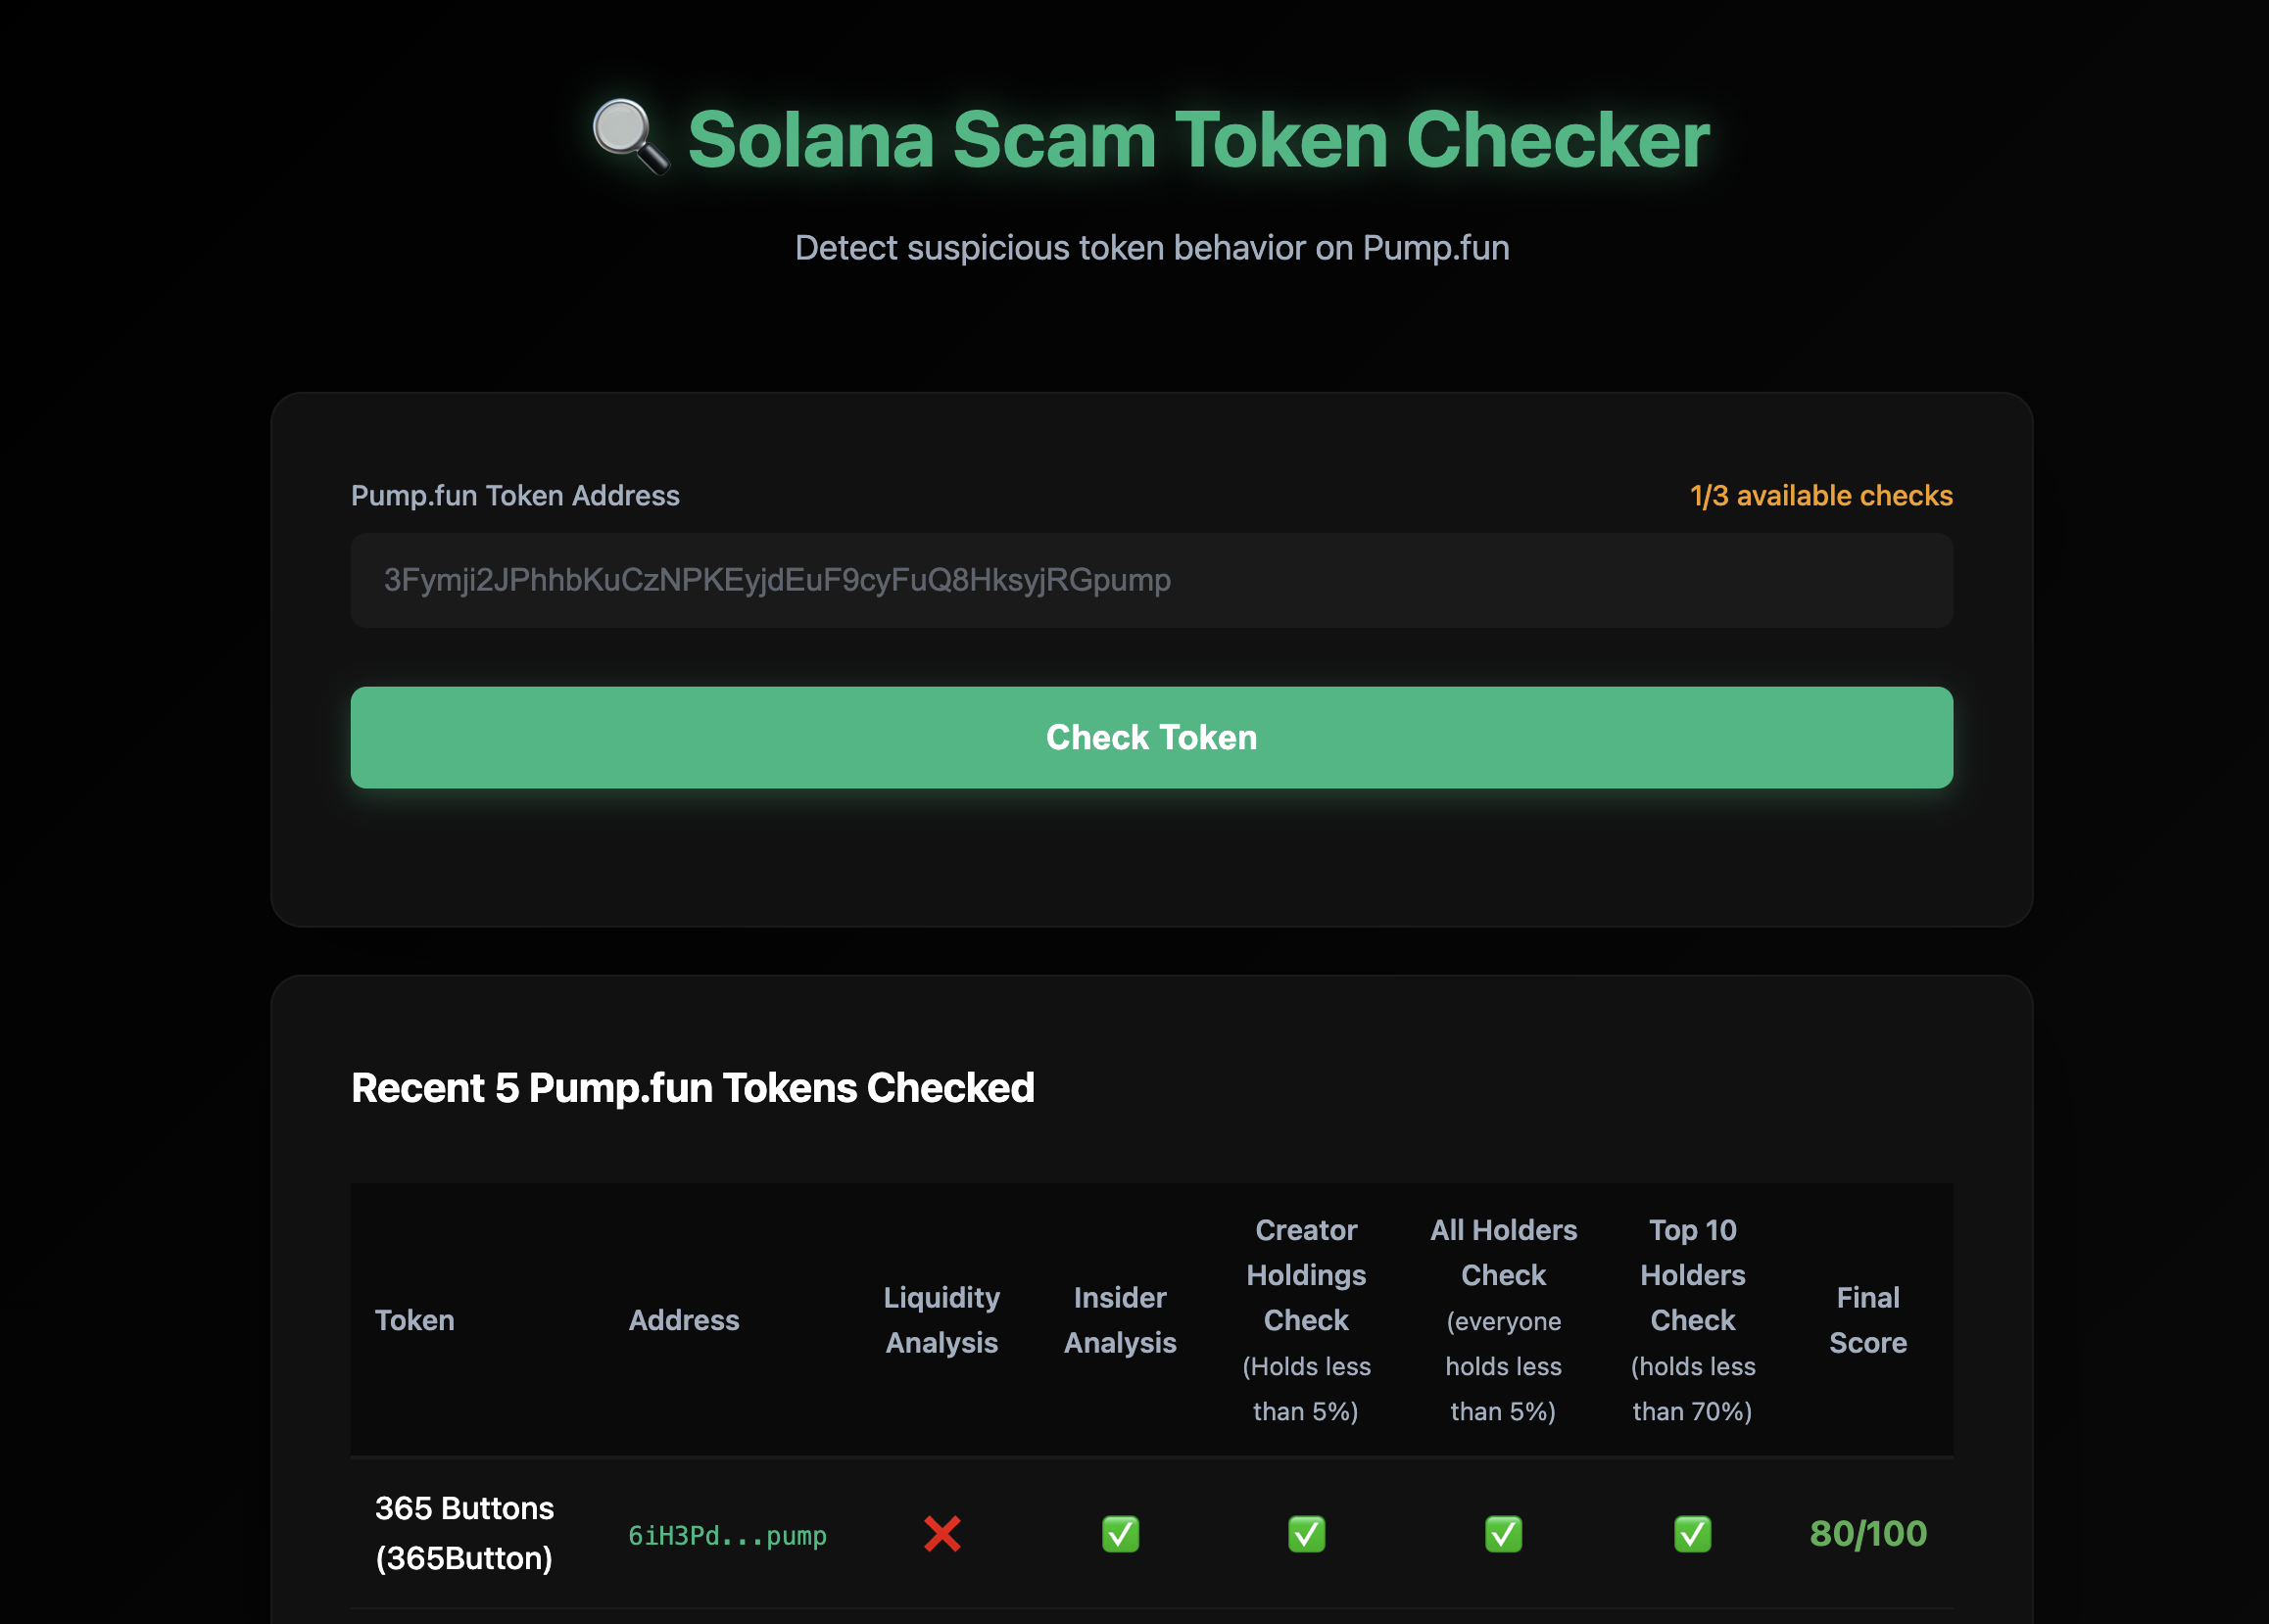2269x1624 pixels.
Task: Click the Liquidity Analysis column header
Action: point(941,1320)
